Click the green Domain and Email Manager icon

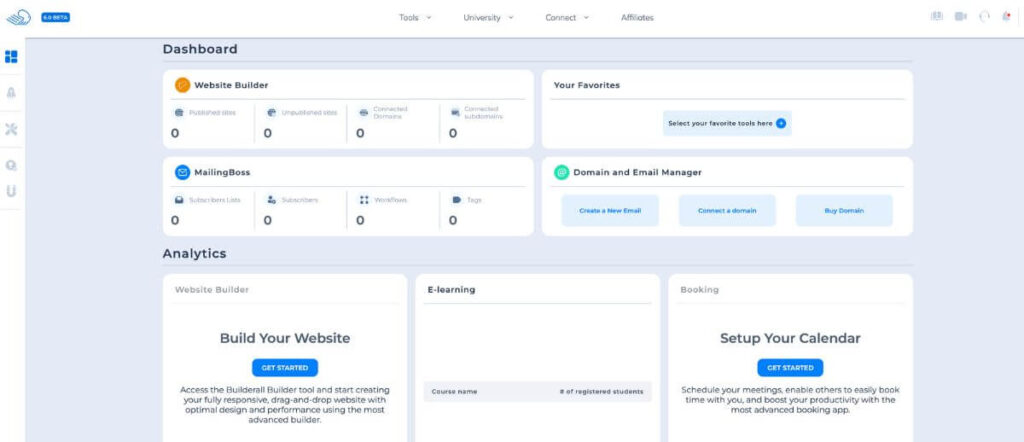point(562,172)
